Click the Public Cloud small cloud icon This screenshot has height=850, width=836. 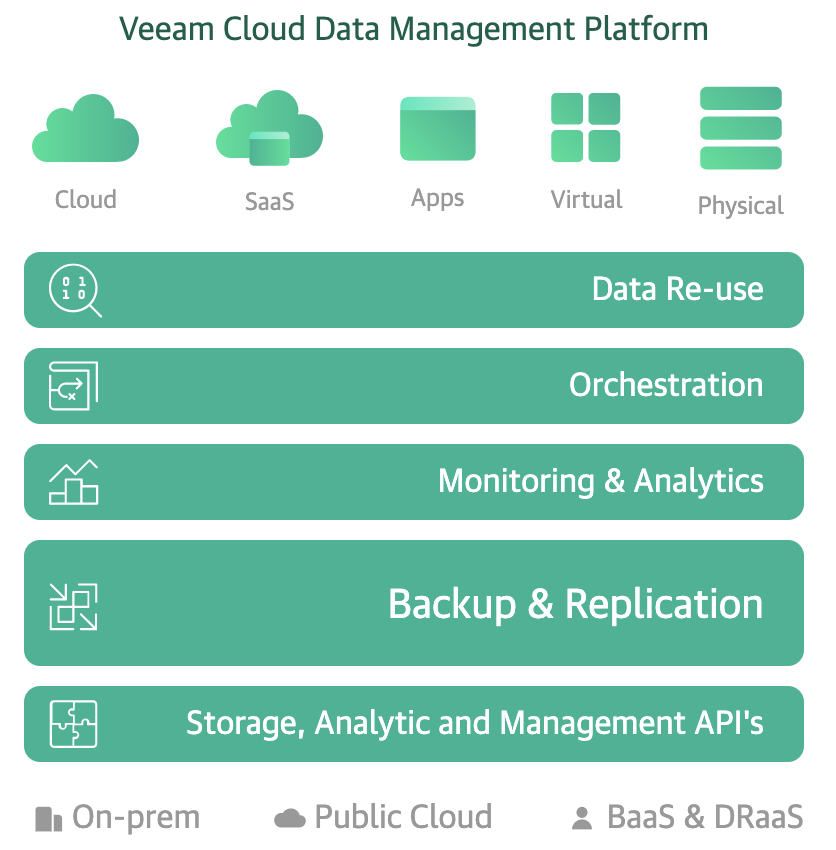289,819
